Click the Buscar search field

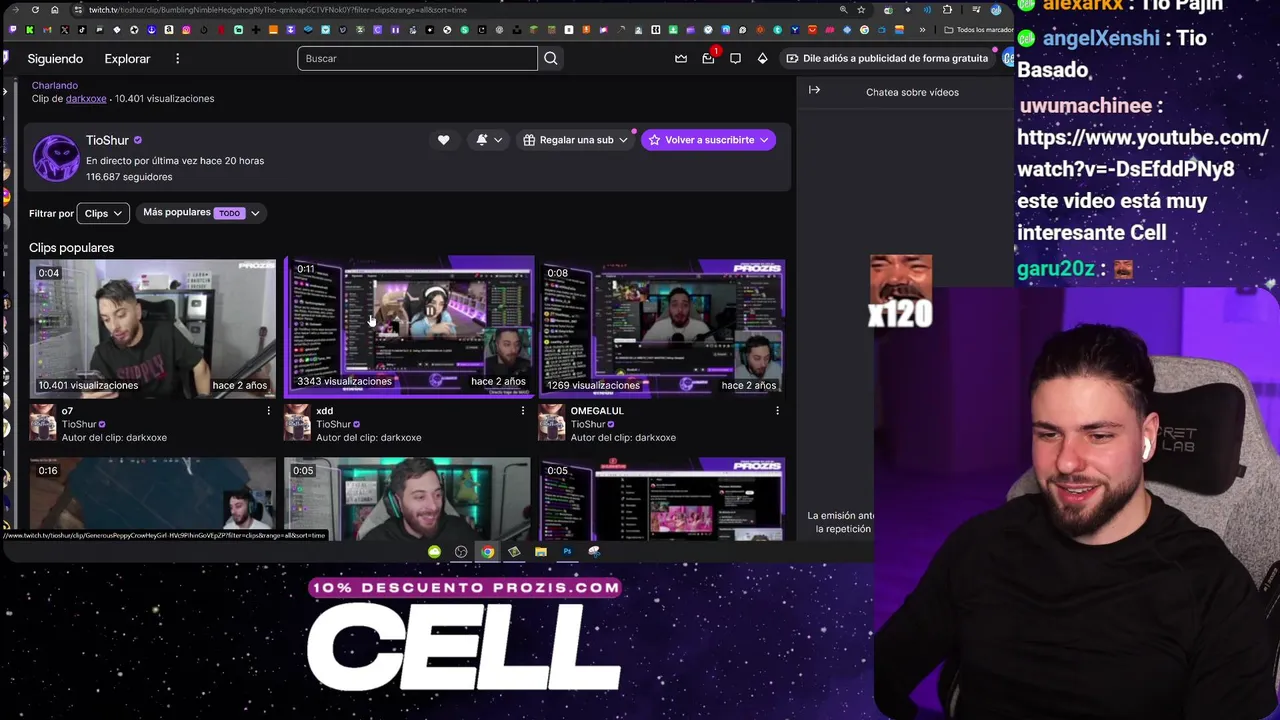click(x=417, y=58)
